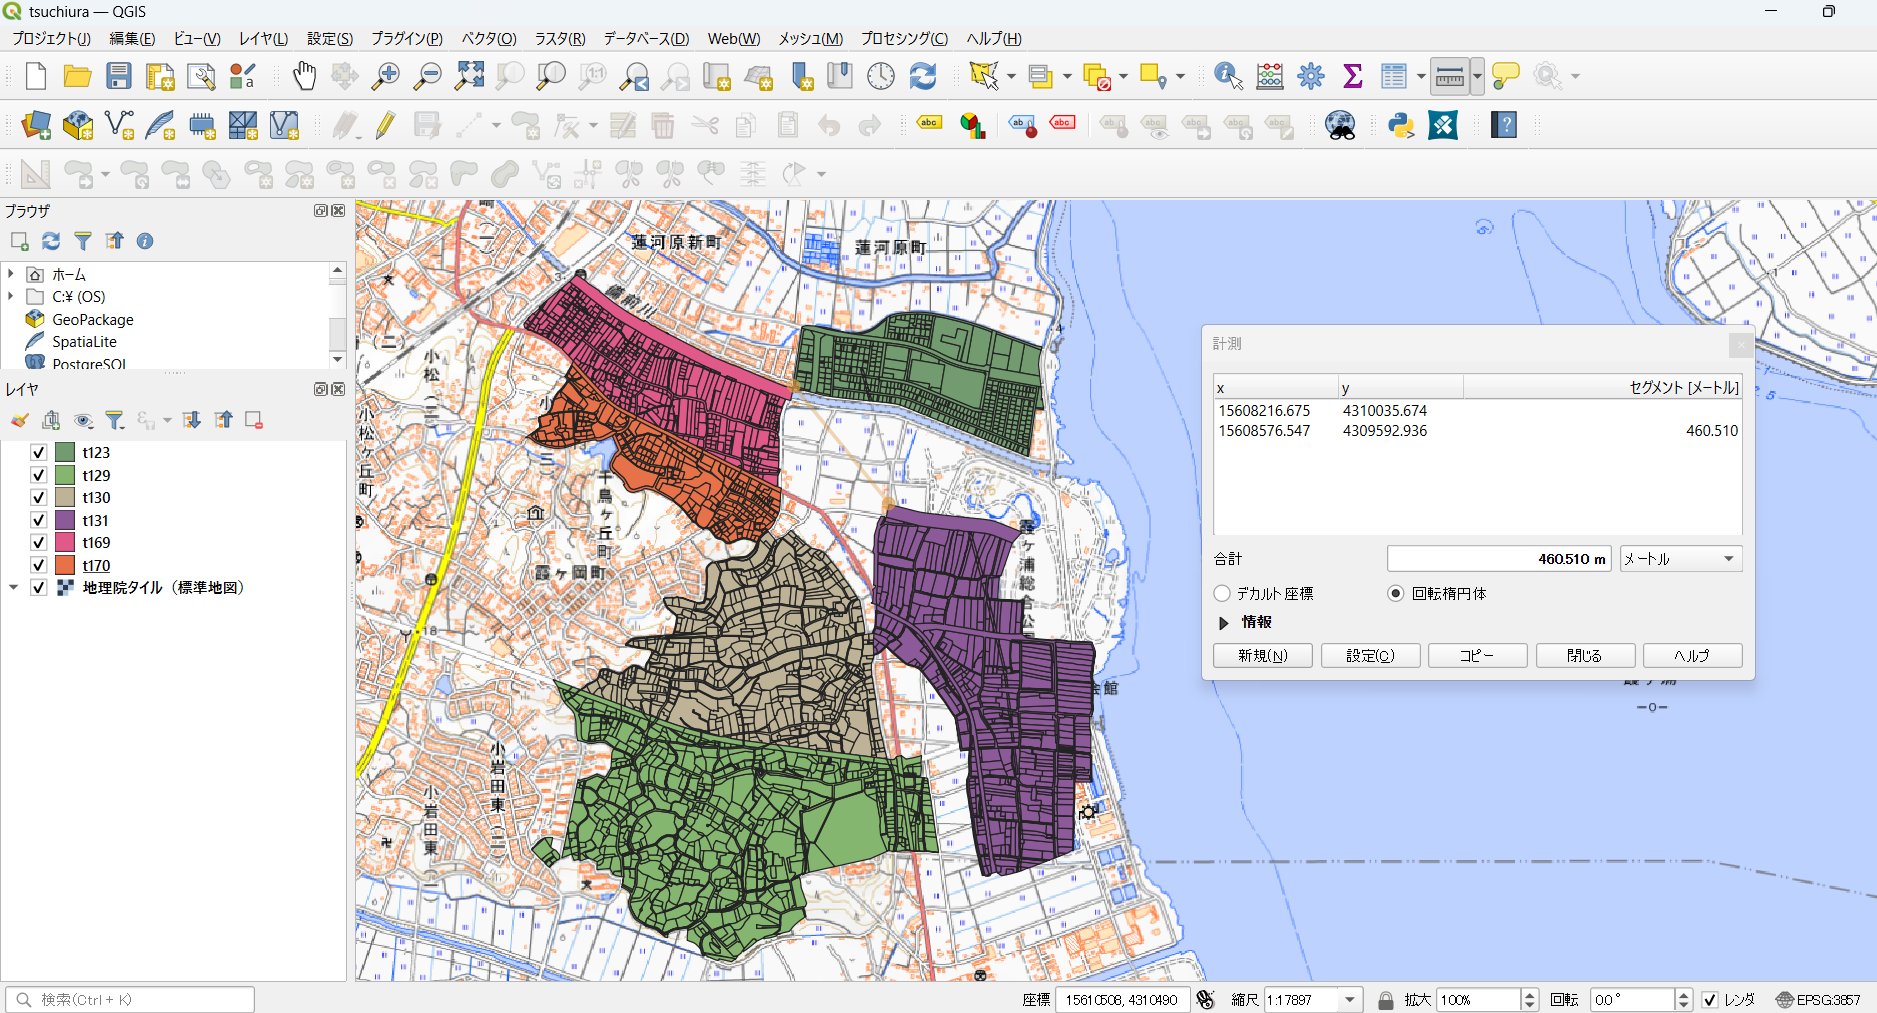Open the Processing Toolbox gear icon

pyautogui.click(x=1310, y=76)
